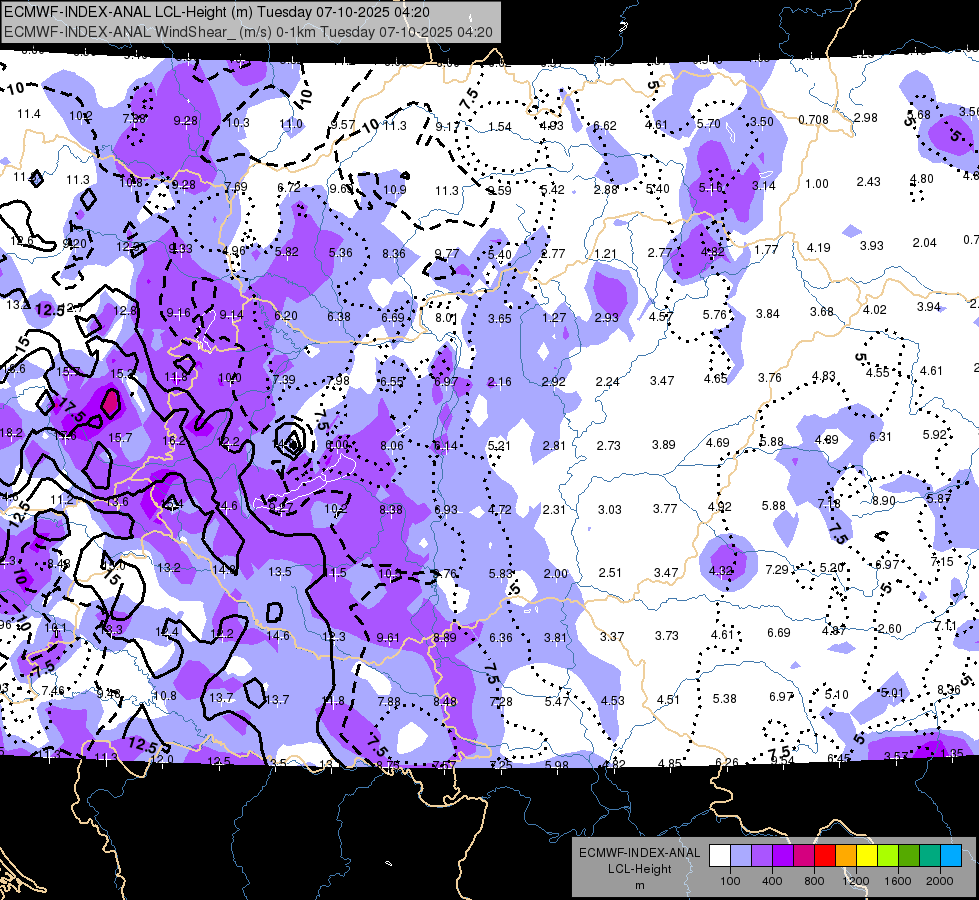Click the wind shear value 6.62
Screen dimensions: 979x900
[604, 126]
